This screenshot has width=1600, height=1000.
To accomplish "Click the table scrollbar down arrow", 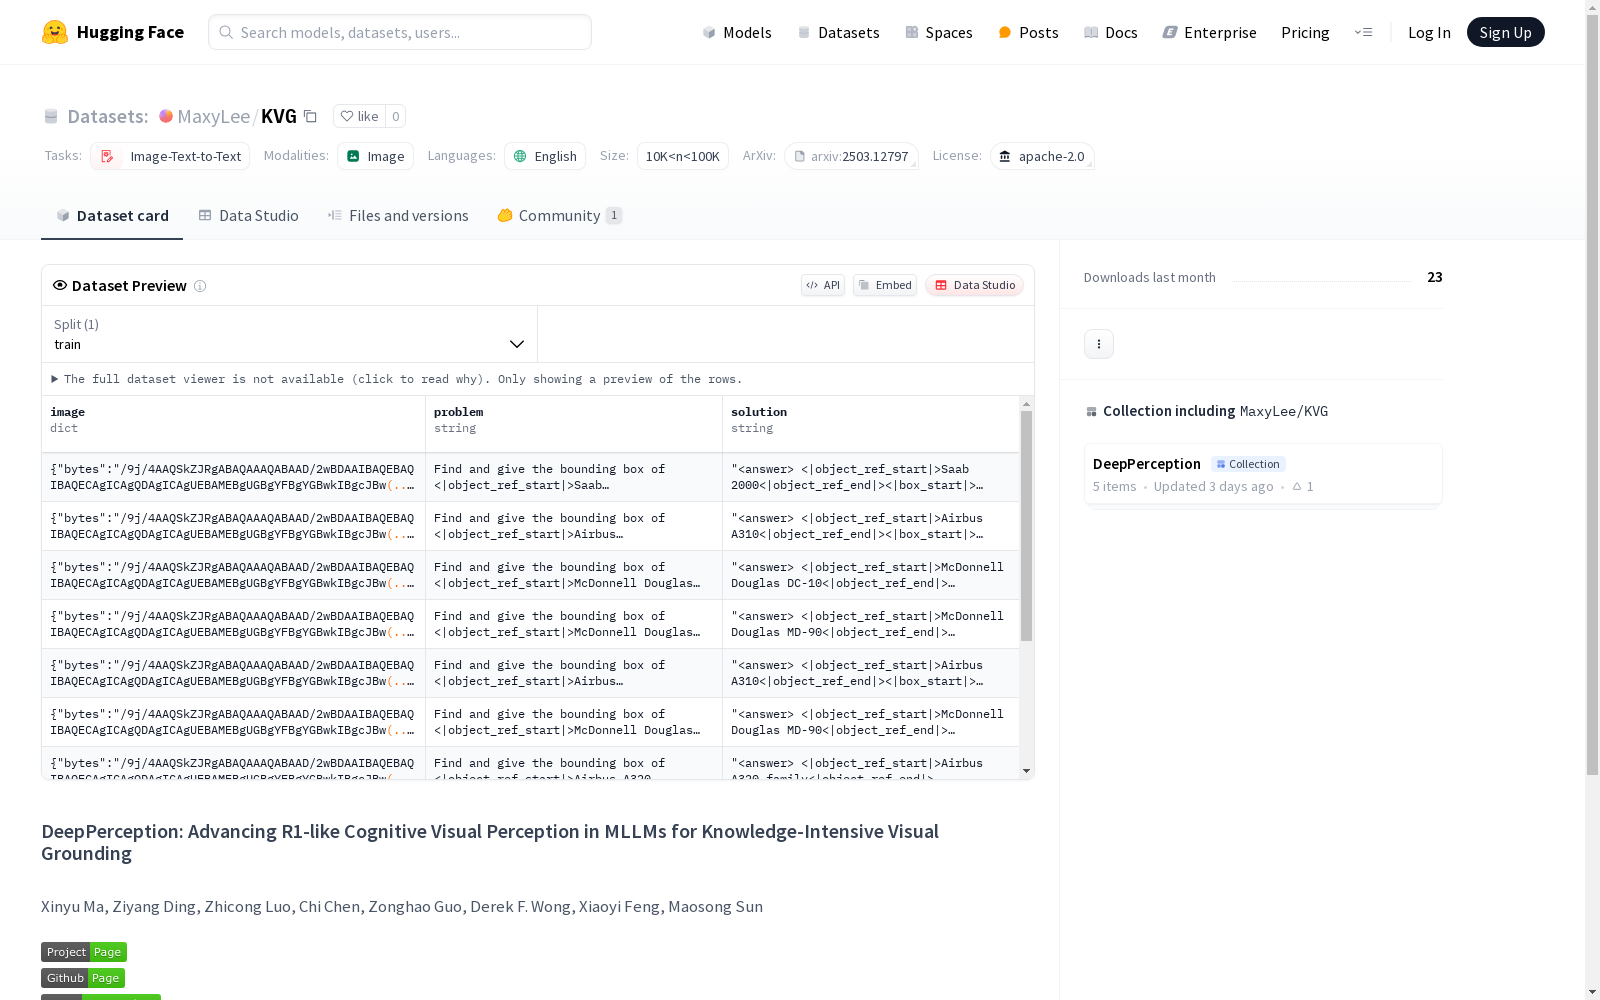I will 1026,771.
